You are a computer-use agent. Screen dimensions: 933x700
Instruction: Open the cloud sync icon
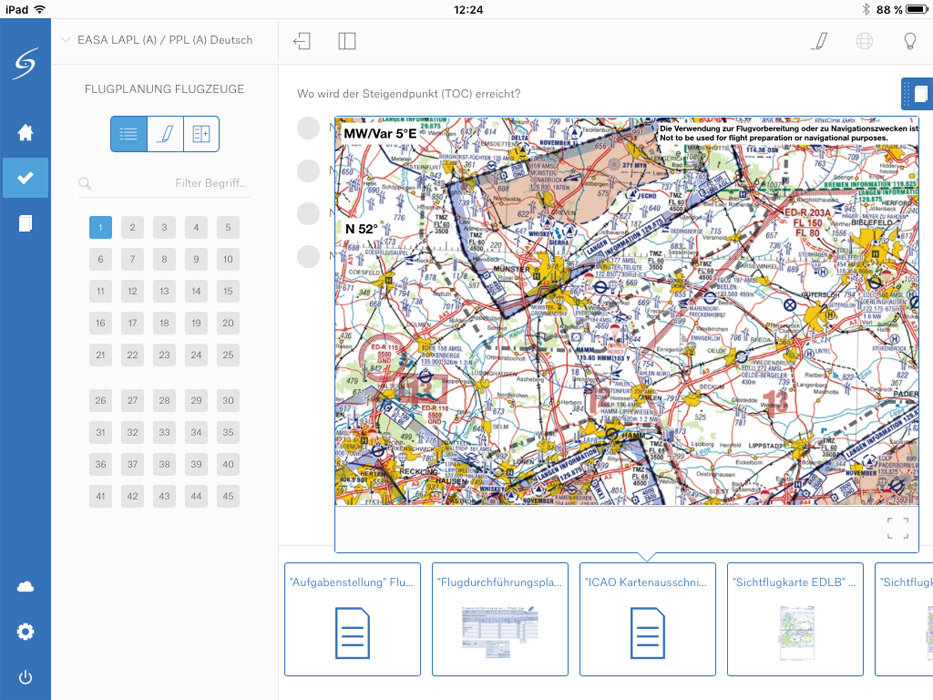click(25, 587)
